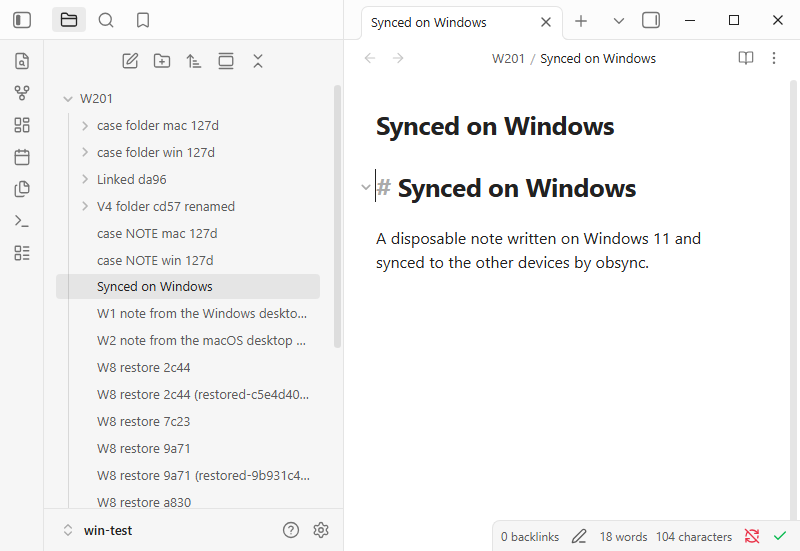Image resolution: width=800 pixels, height=551 pixels.
Task: Navigate forward in history
Action: pyautogui.click(x=398, y=58)
